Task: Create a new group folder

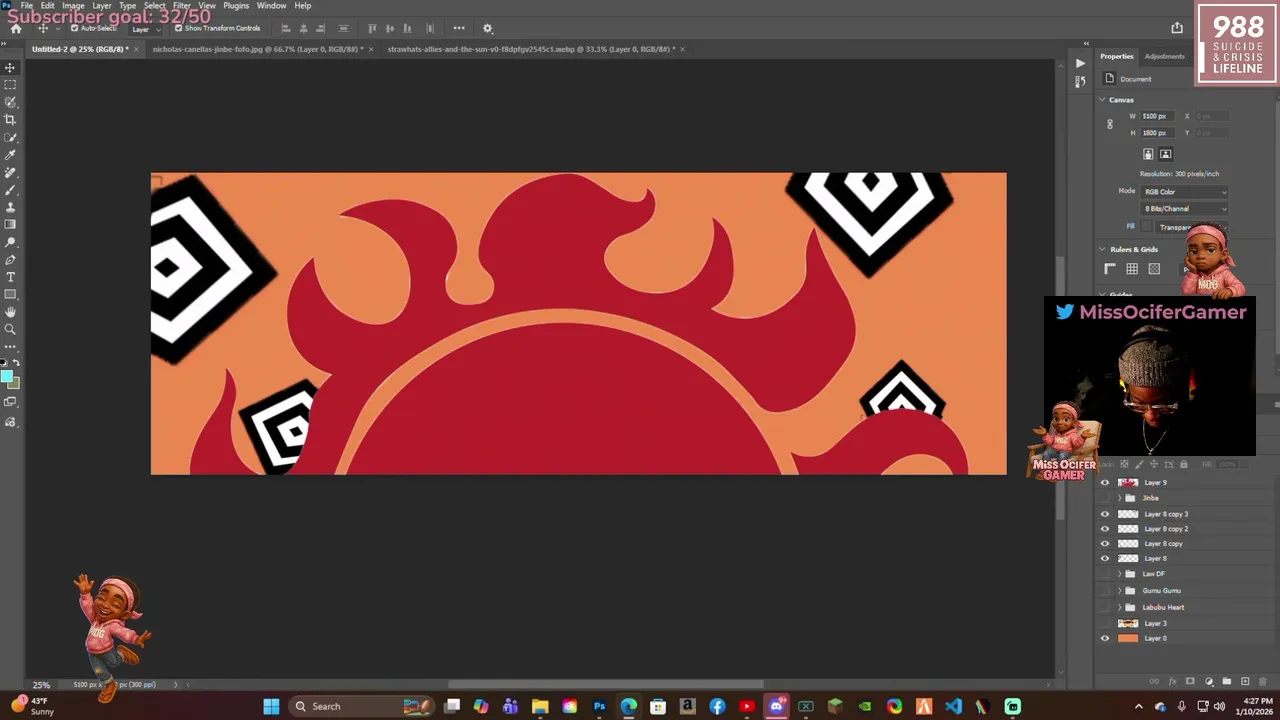Action: click(1227, 681)
